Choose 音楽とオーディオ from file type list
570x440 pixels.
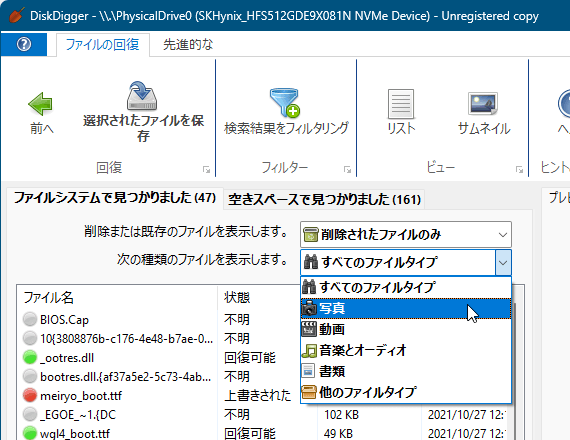[x=406, y=351]
